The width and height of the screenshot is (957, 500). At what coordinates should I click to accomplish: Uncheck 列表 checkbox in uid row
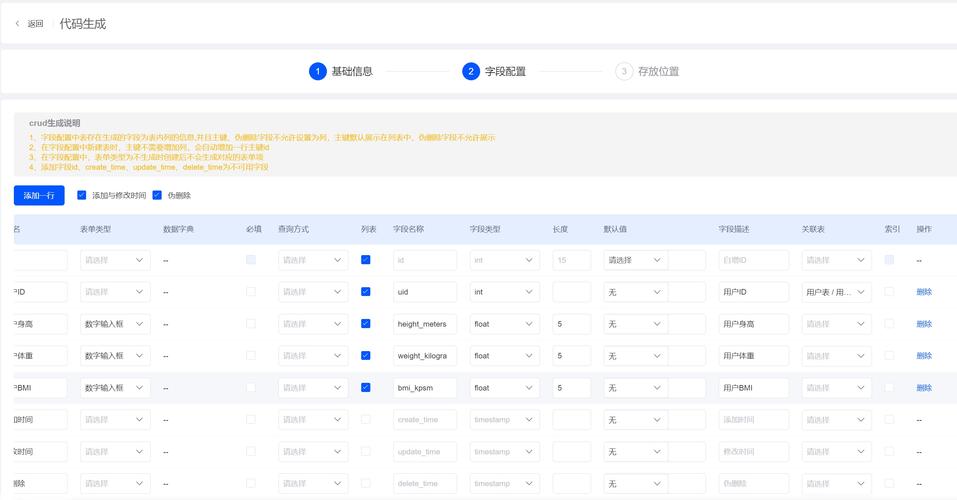click(366, 292)
